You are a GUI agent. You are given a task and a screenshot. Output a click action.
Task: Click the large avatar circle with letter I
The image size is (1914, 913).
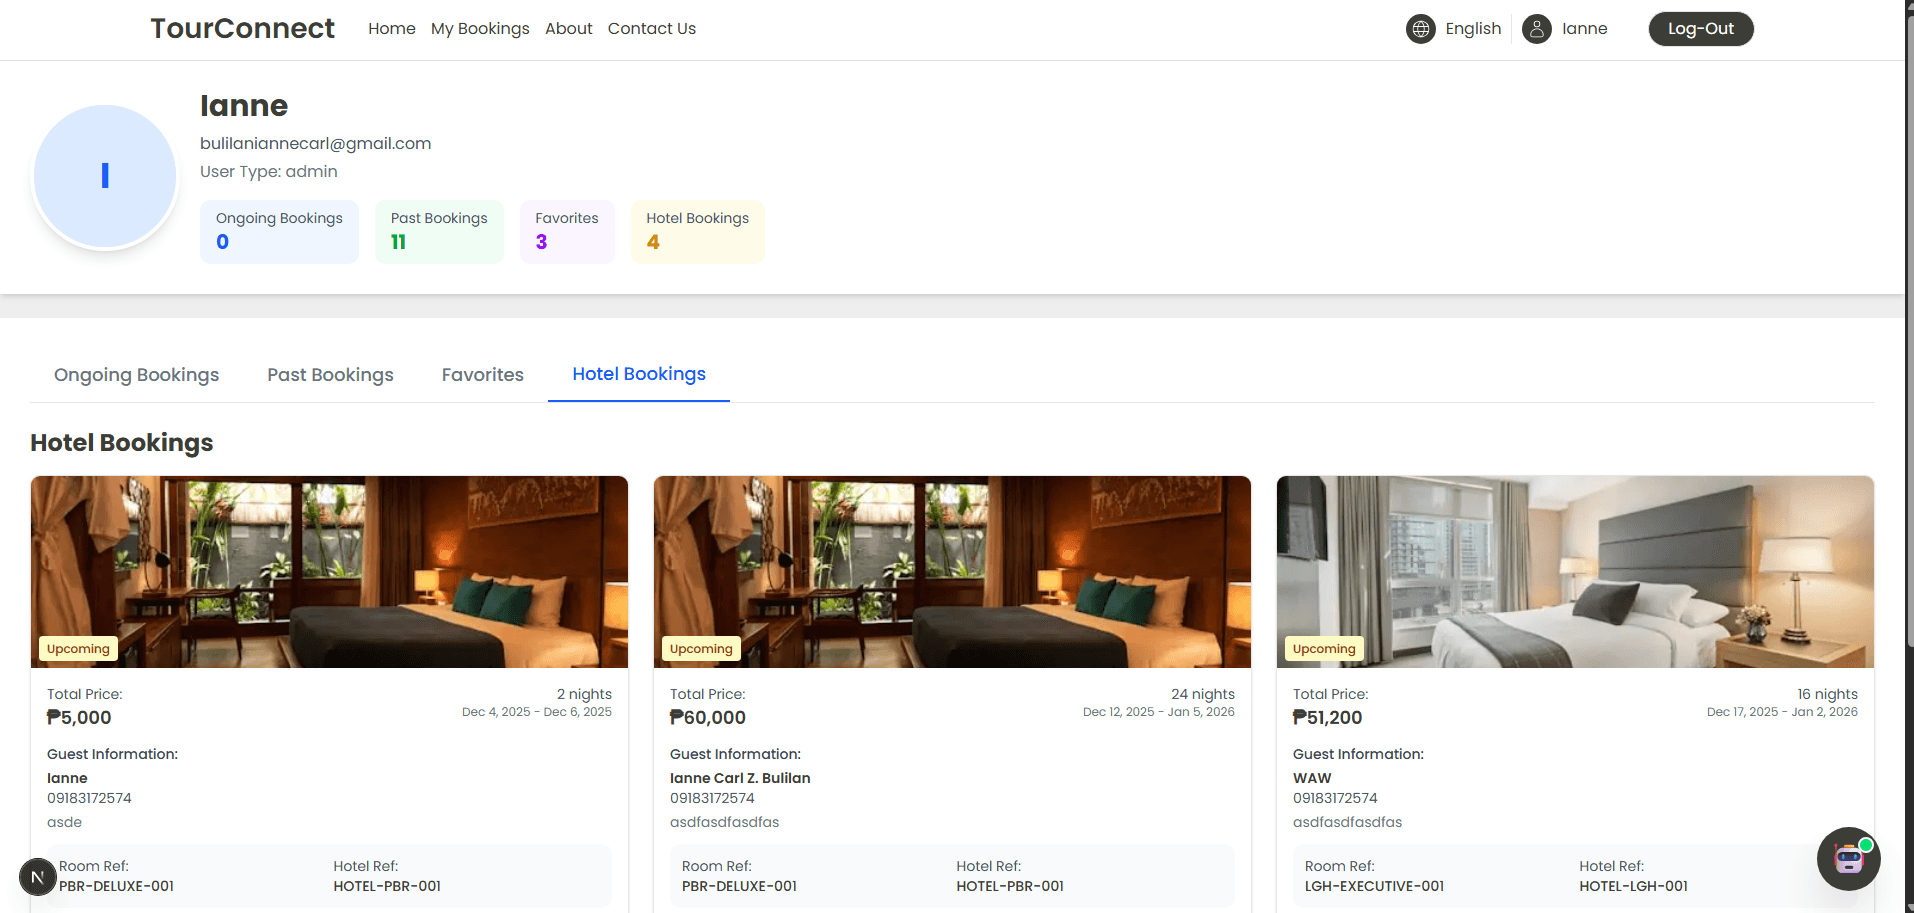[105, 176]
